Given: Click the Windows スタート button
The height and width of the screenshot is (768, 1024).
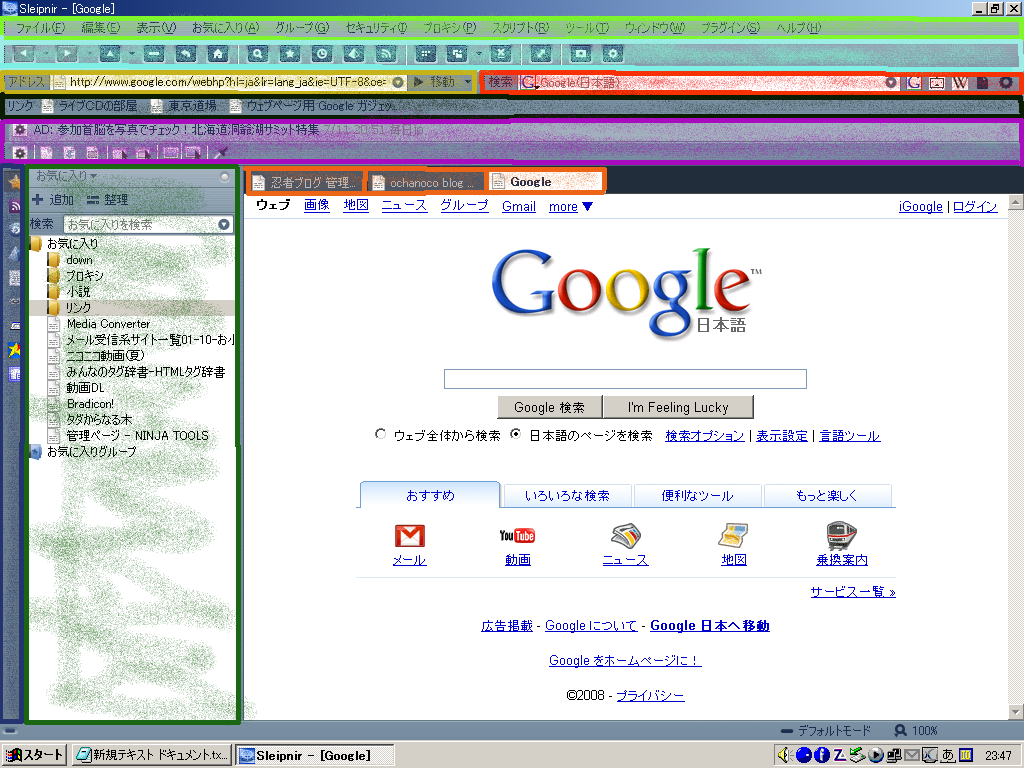Looking at the screenshot, I should 33,756.
